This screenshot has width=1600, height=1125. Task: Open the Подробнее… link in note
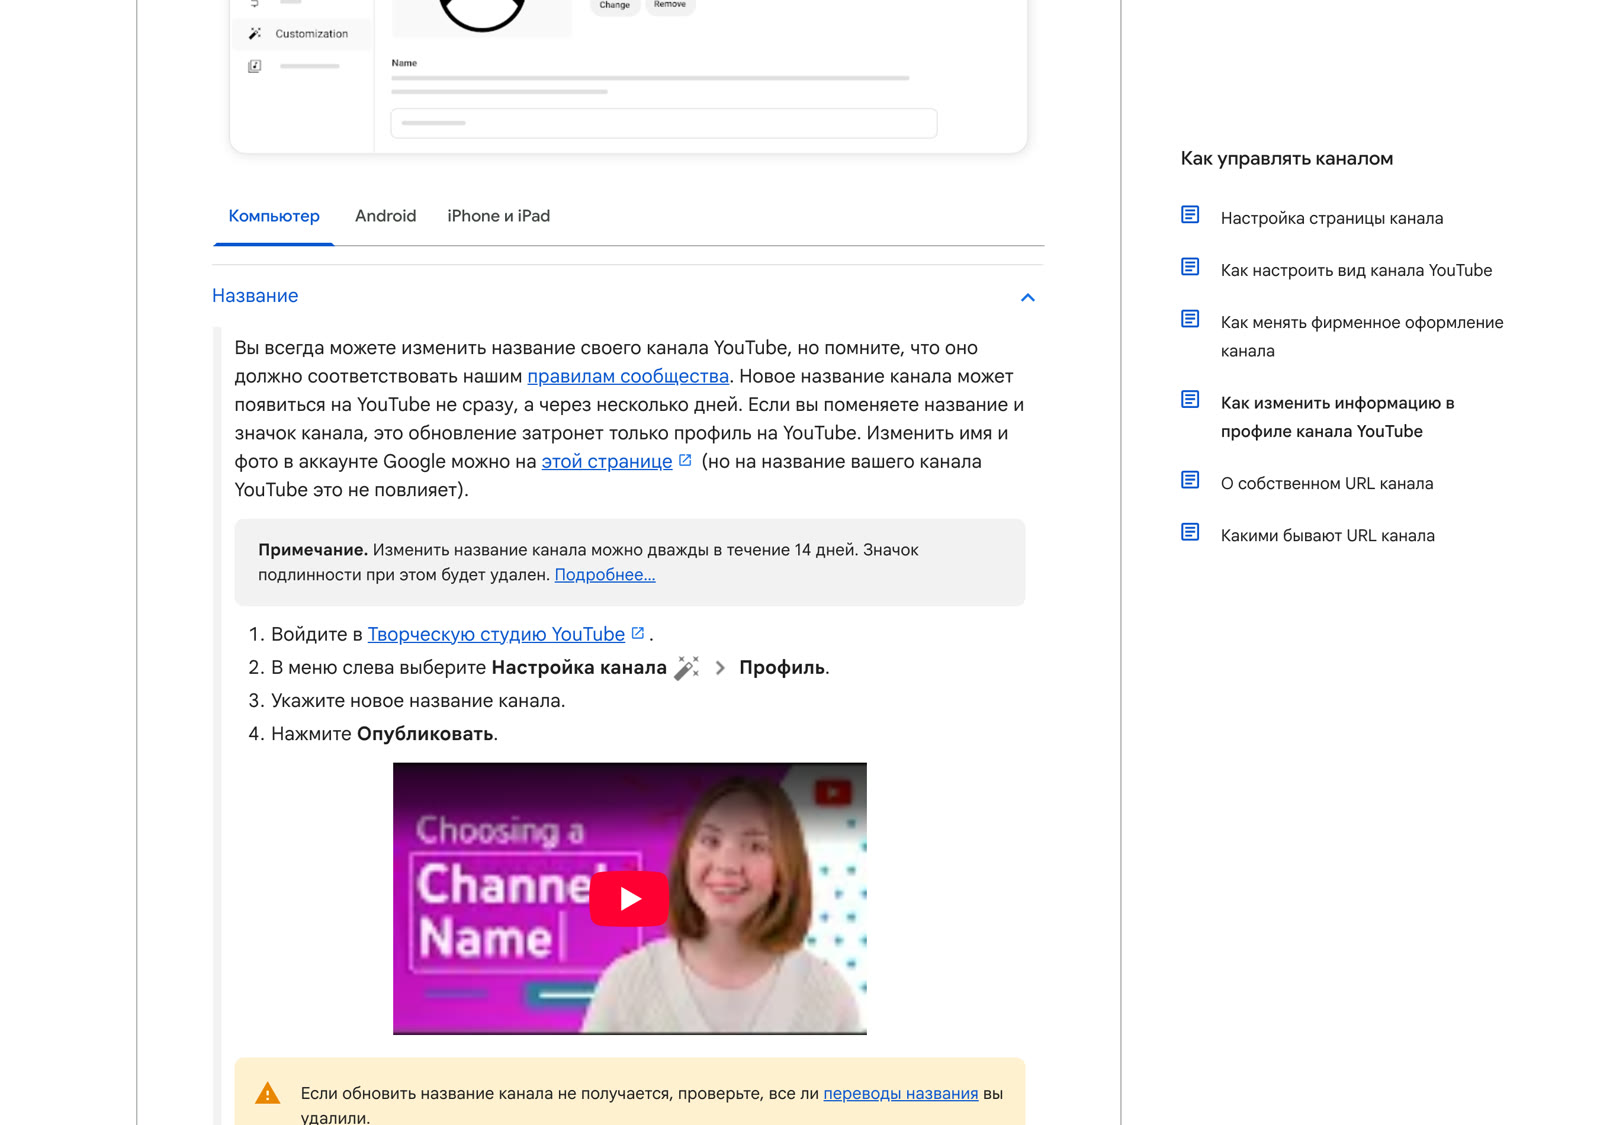click(x=605, y=575)
